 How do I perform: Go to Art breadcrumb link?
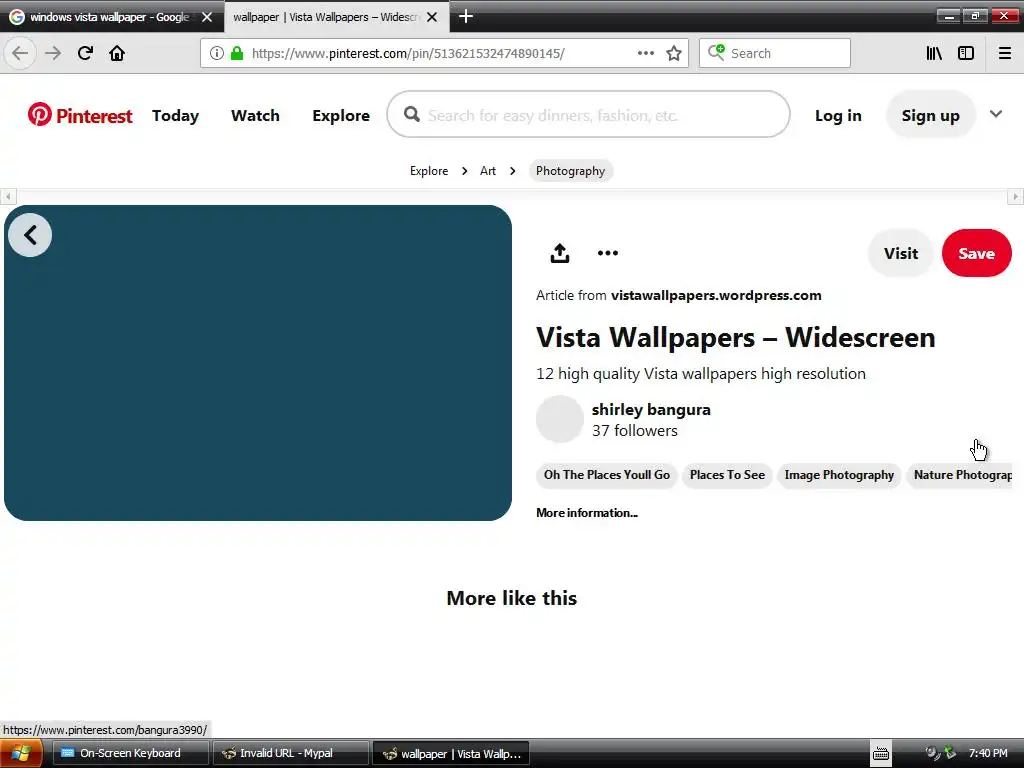tap(488, 171)
